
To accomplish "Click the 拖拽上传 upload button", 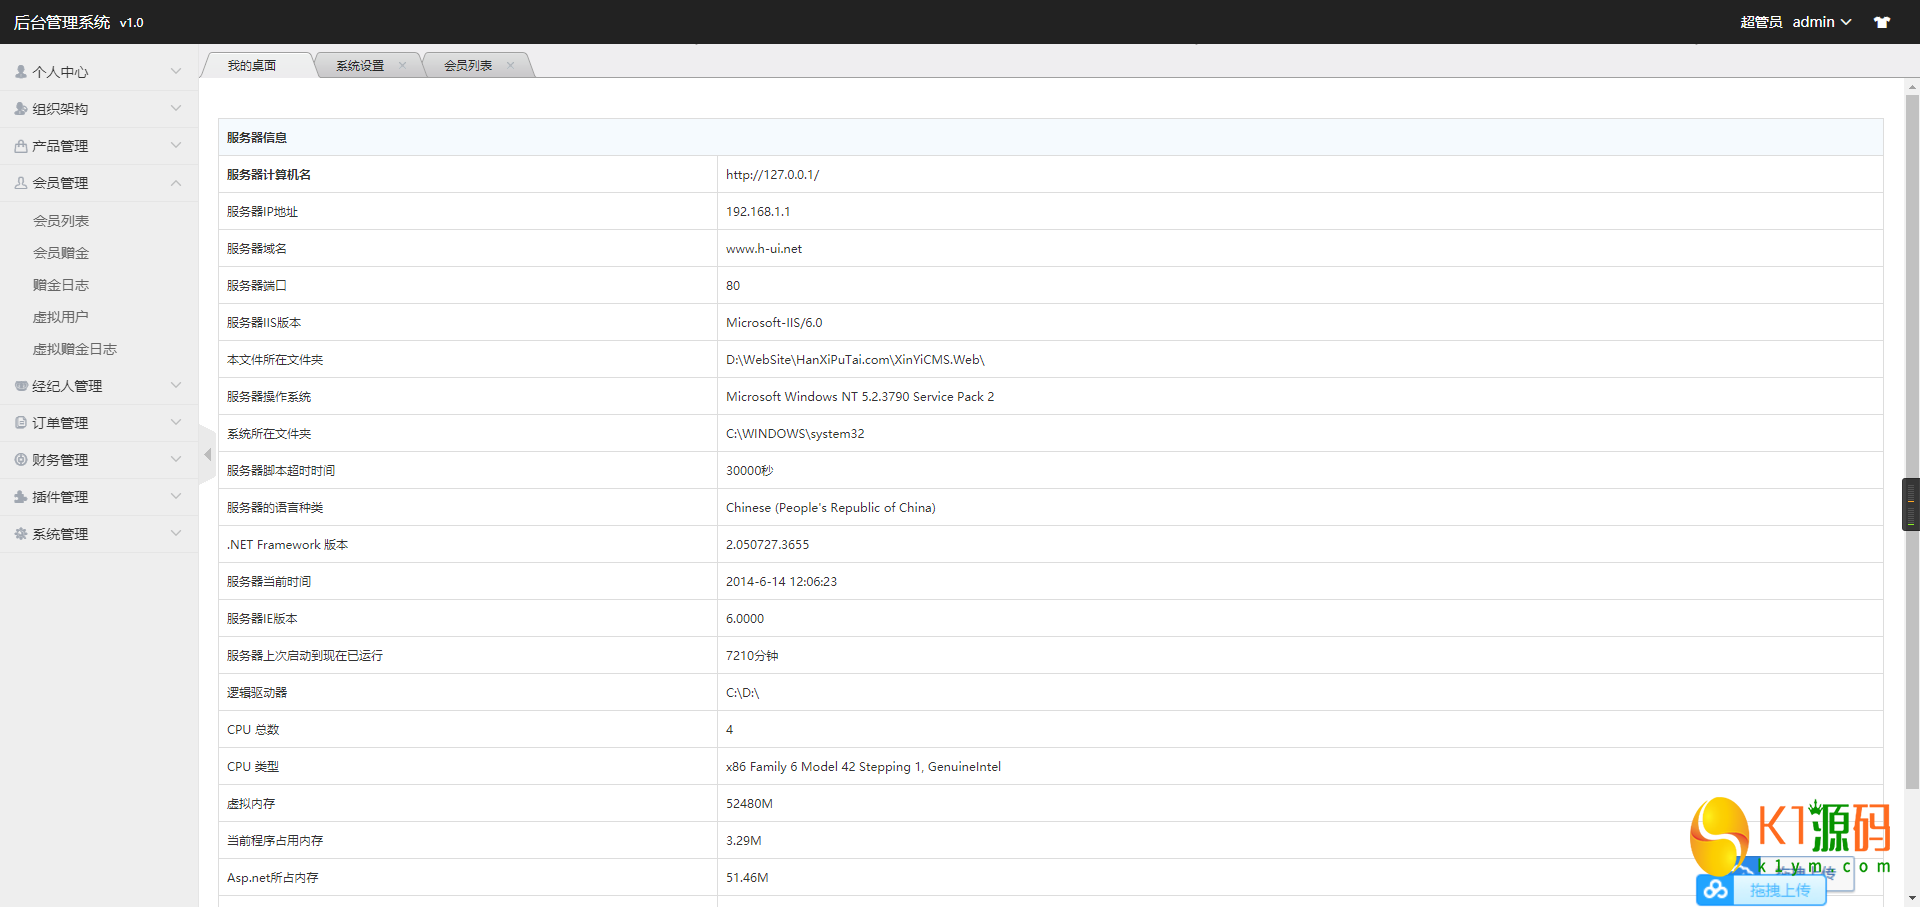I will [1779, 890].
